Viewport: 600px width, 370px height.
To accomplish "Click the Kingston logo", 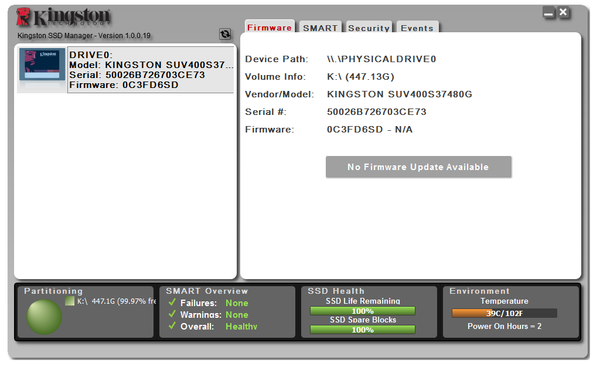I will tap(64, 17).
